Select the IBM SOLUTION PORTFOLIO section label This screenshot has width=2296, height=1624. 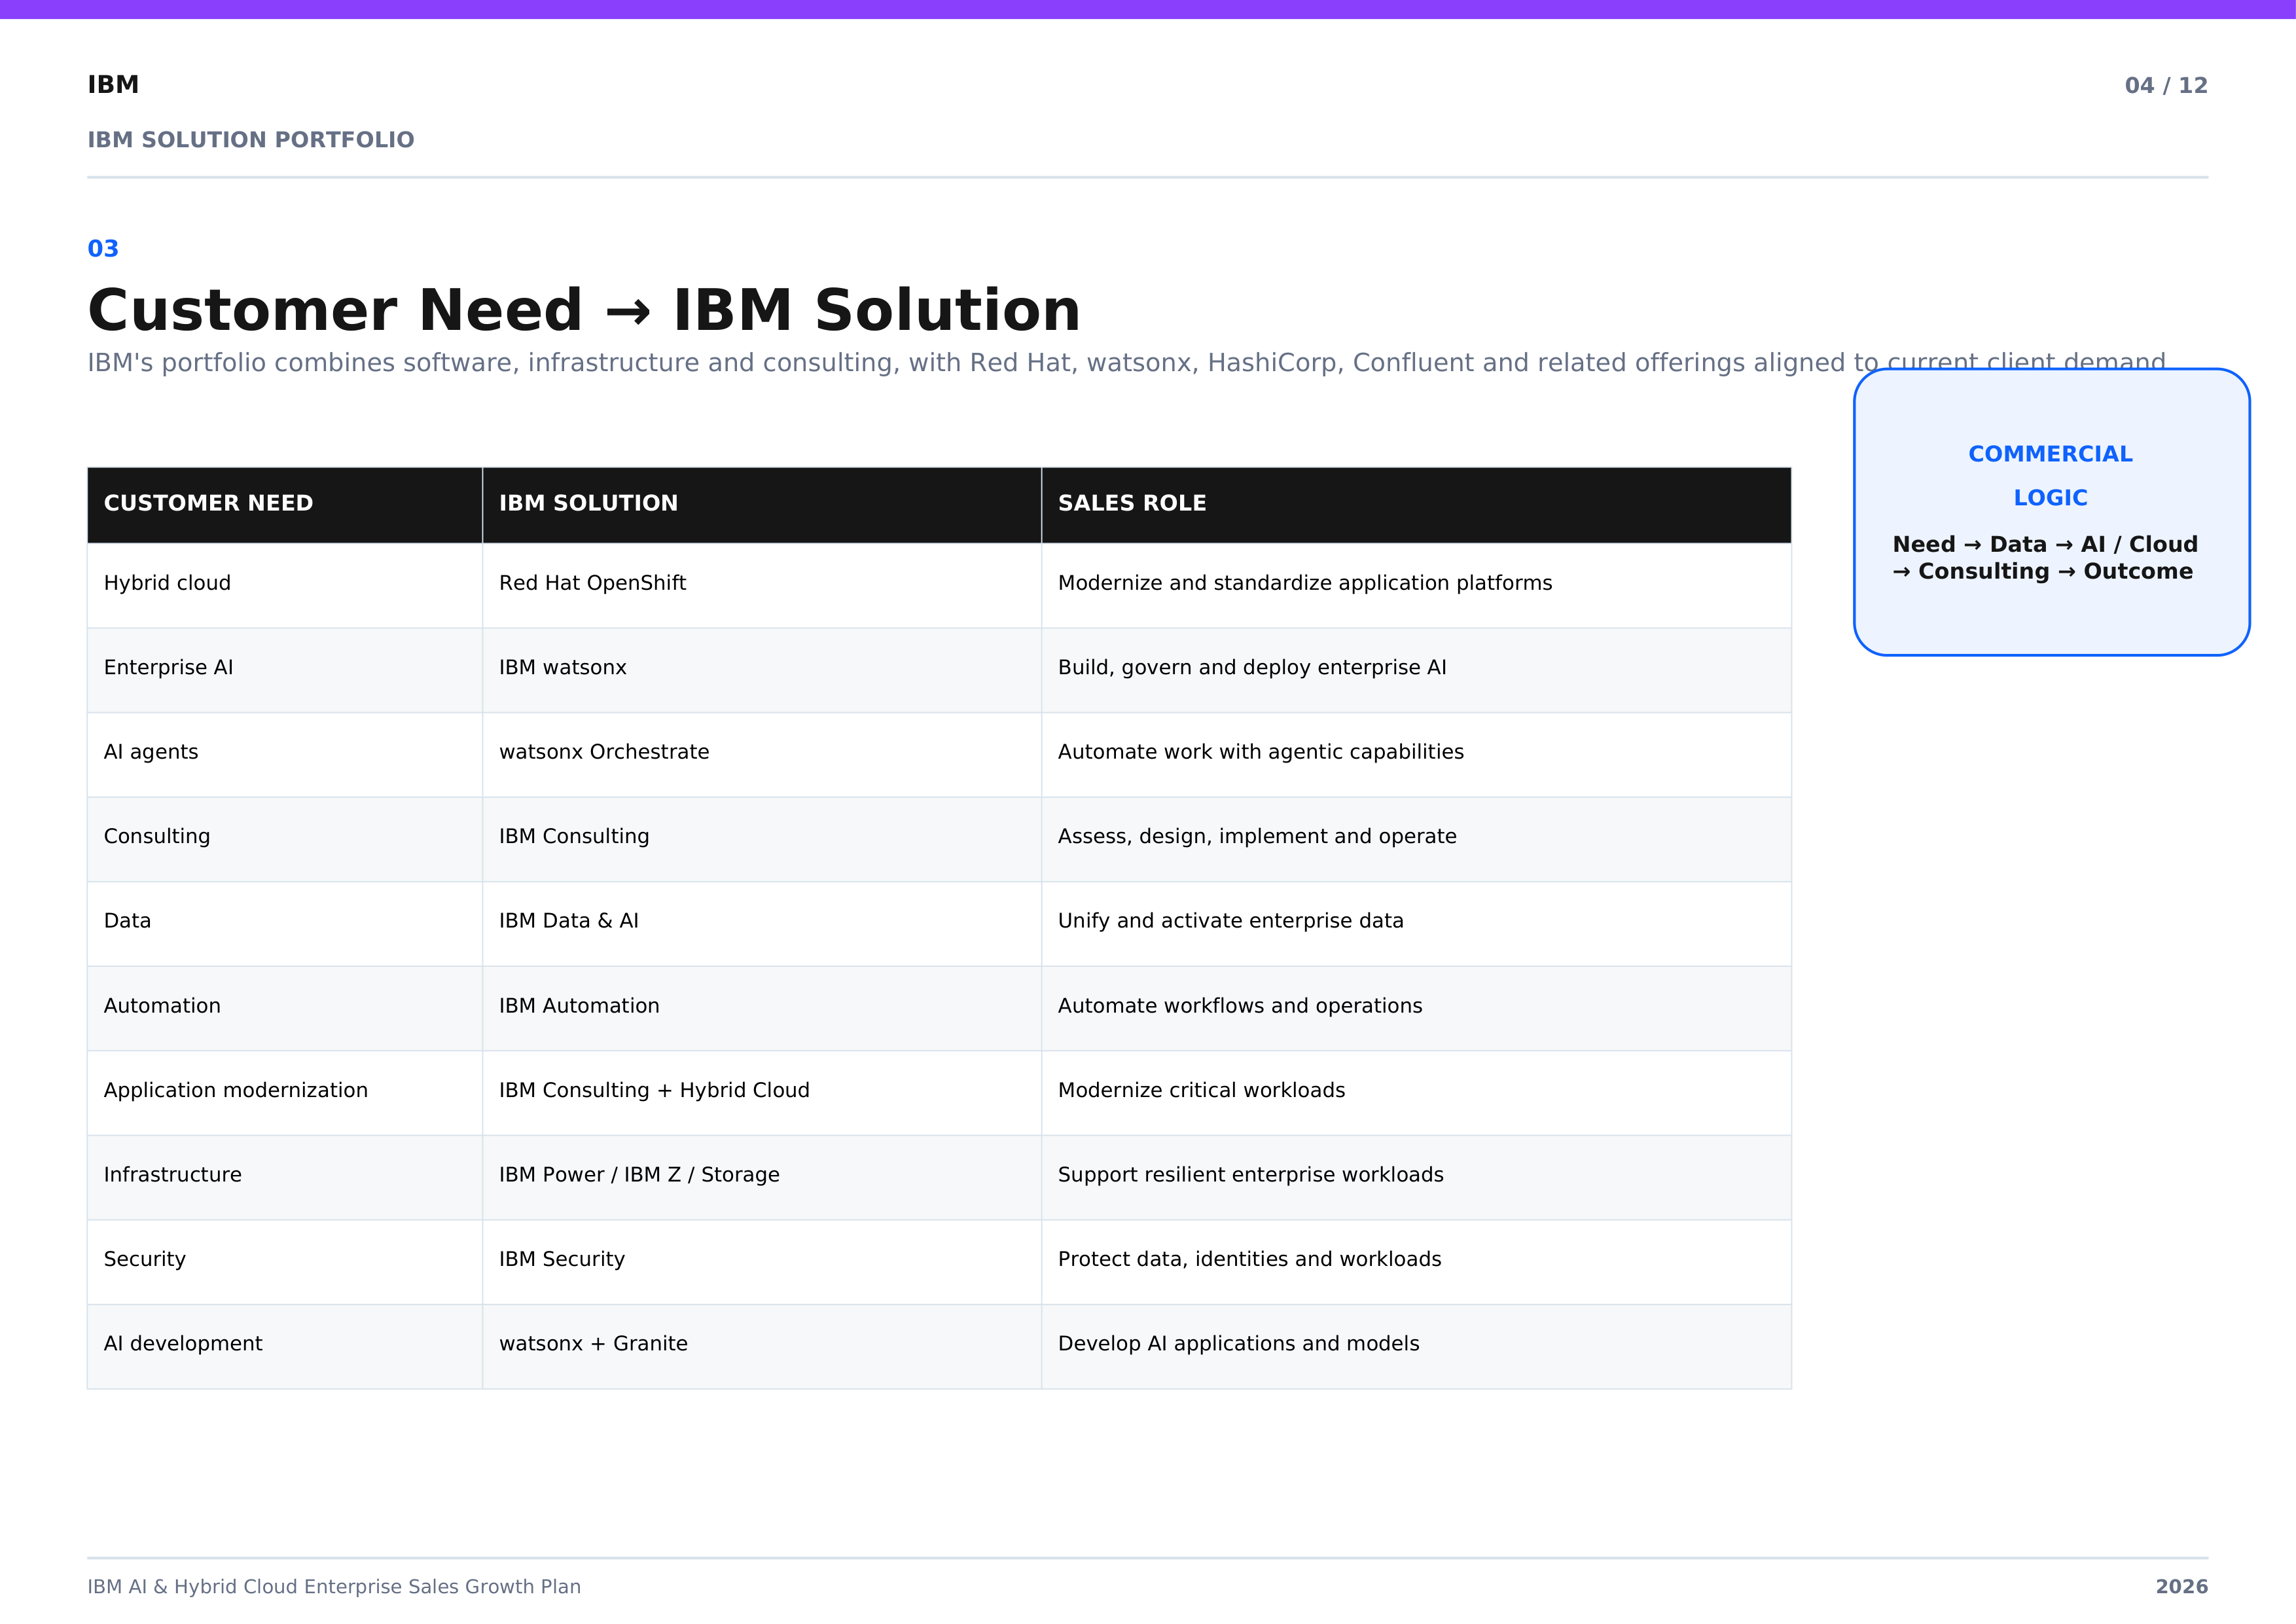[x=251, y=140]
